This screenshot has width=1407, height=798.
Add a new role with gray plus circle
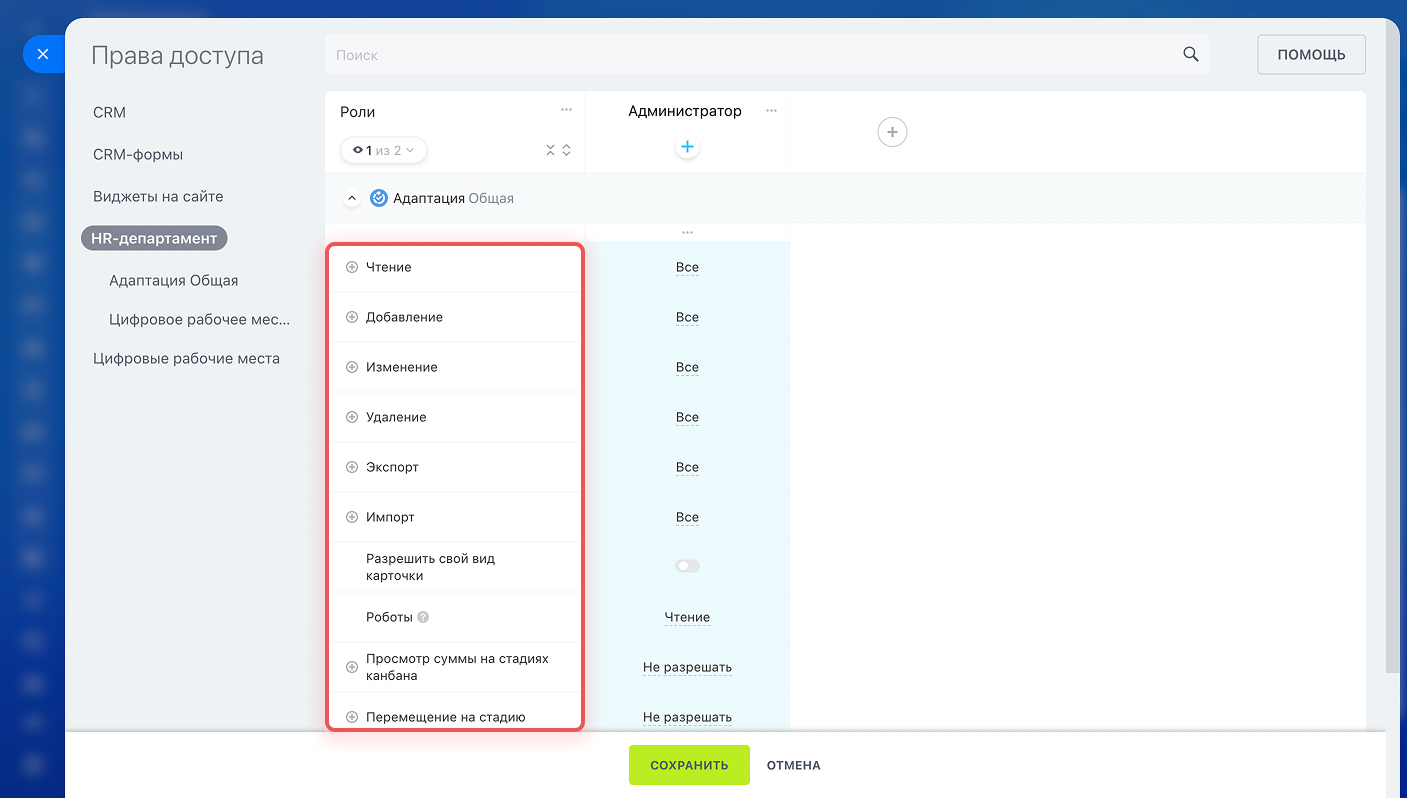point(892,132)
